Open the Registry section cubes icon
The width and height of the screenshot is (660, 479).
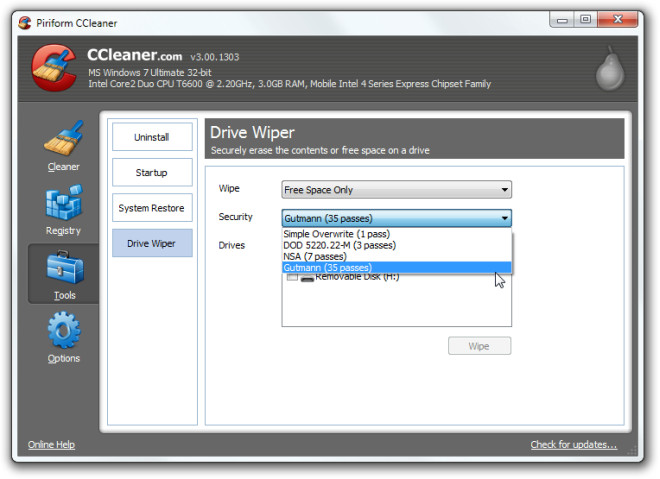64,202
